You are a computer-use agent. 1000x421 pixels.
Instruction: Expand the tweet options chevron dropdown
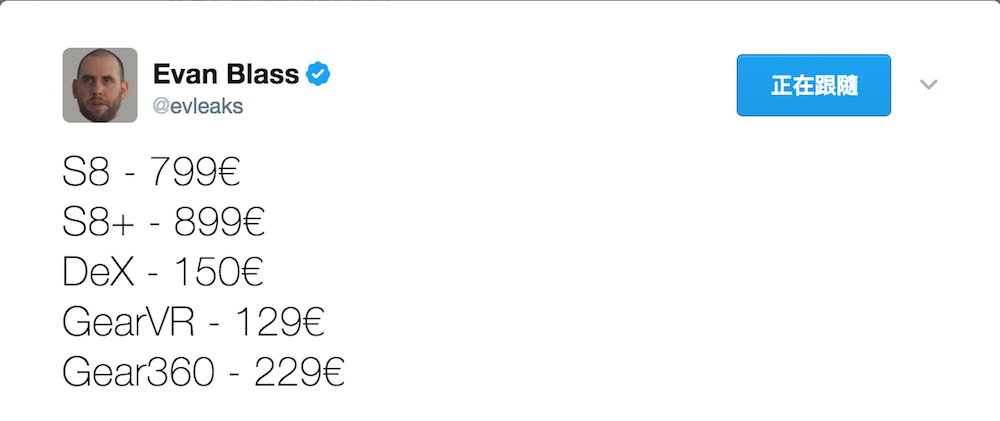tap(929, 85)
